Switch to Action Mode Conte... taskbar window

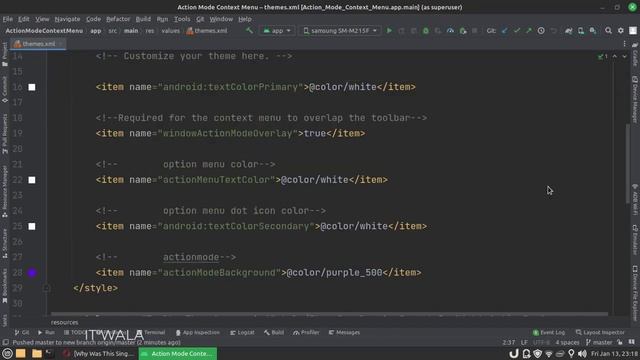(178, 353)
